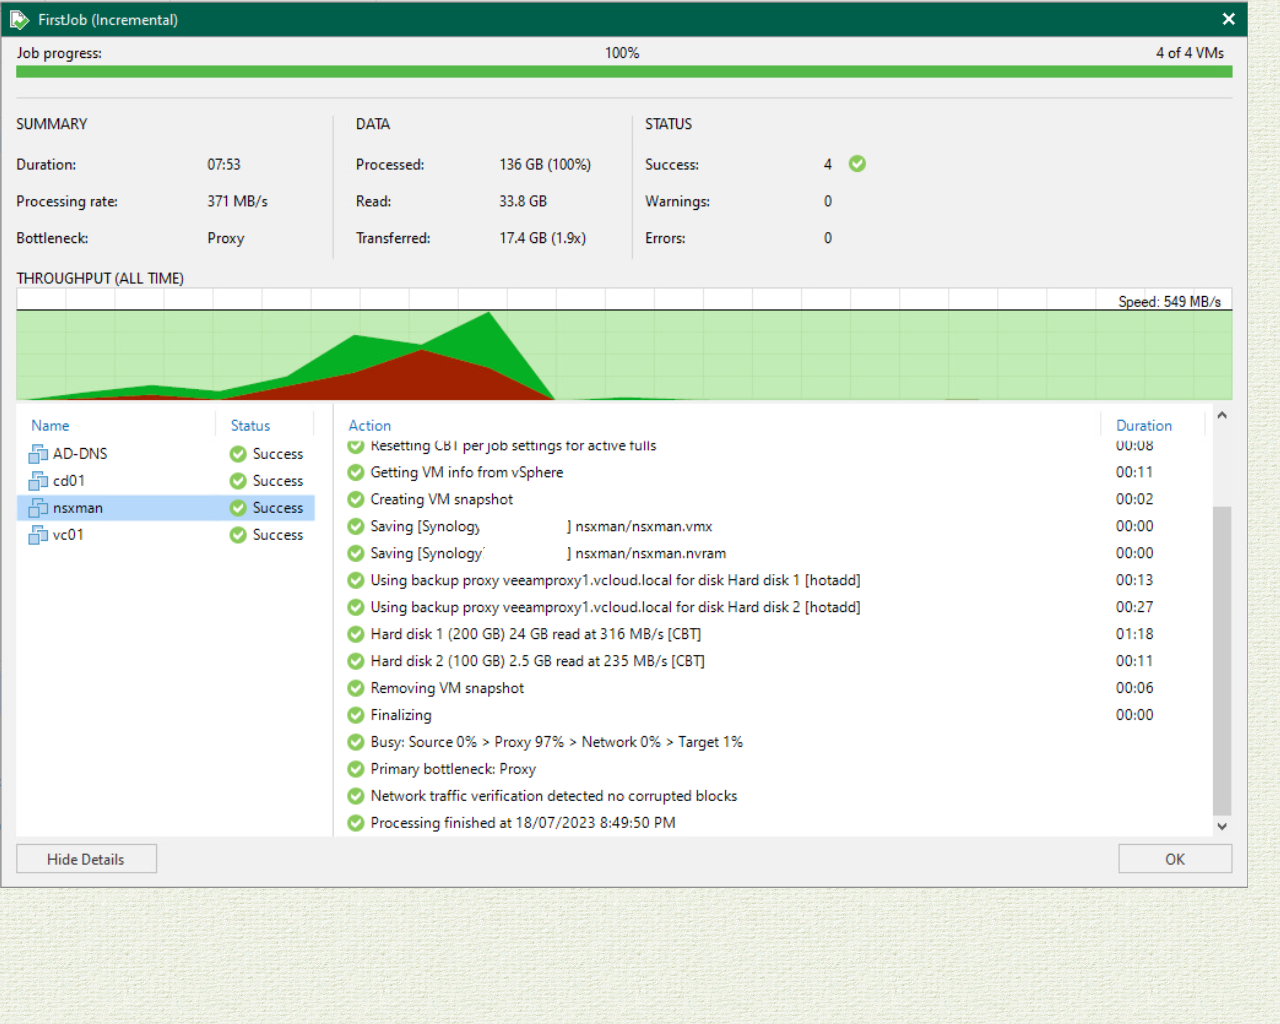The height and width of the screenshot is (1024, 1280).
Task: Click scroll up arrow in action log
Action: tap(1222, 415)
